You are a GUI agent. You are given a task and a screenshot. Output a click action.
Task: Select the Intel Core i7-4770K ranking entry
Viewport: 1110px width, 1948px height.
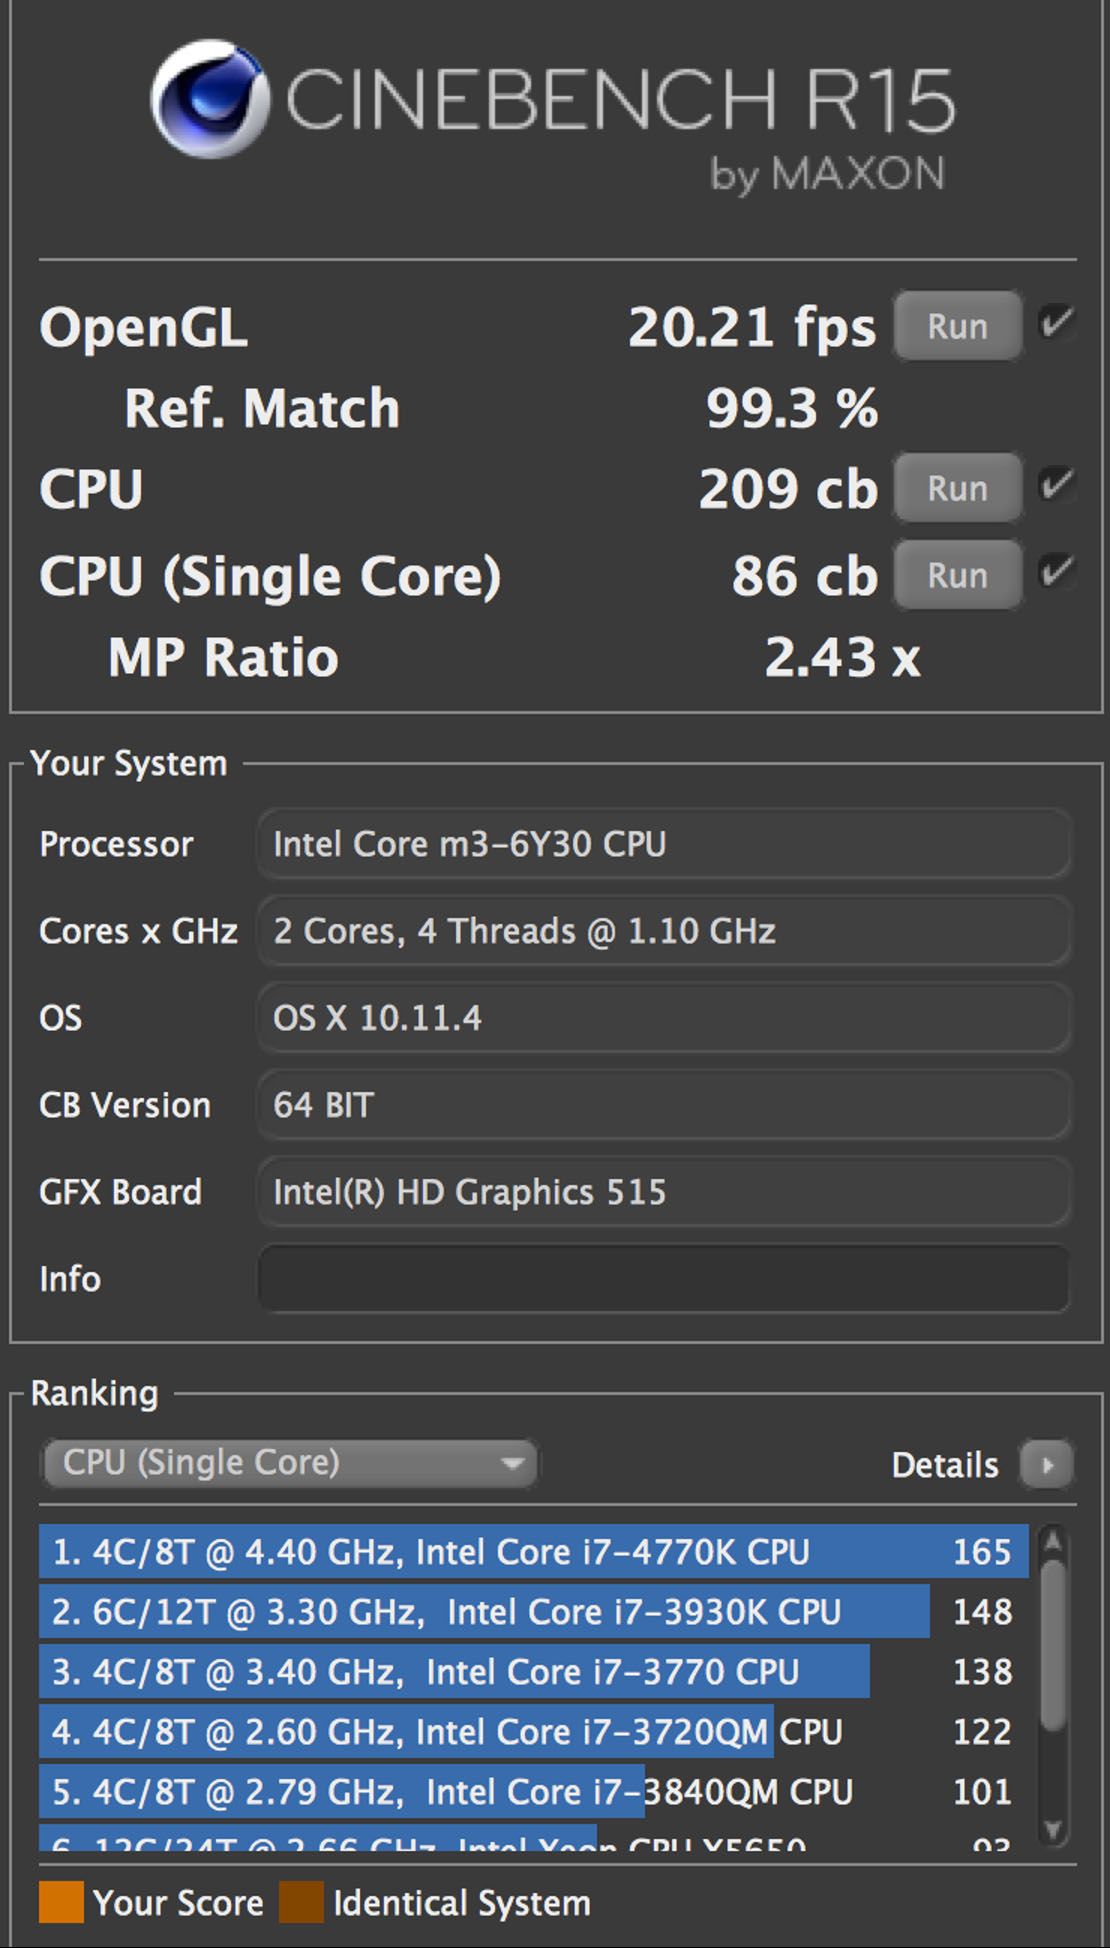click(534, 1551)
